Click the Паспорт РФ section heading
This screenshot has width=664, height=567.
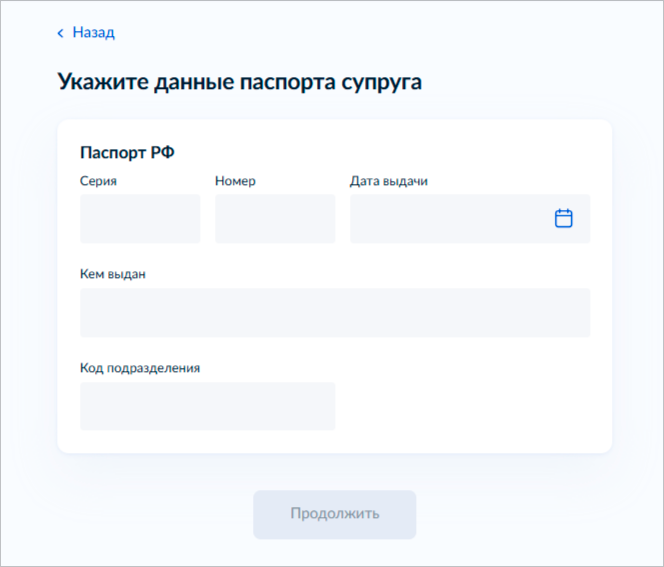pyautogui.click(x=127, y=152)
